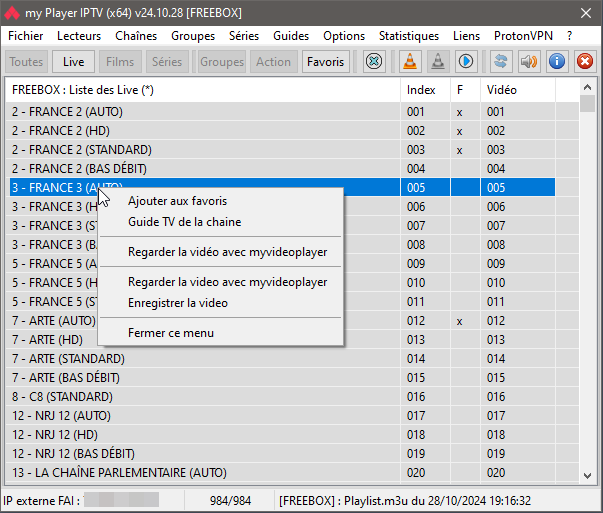Click the favorite x mark of index 012
Image resolution: width=603 pixels, height=513 pixels.
(x=459, y=321)
